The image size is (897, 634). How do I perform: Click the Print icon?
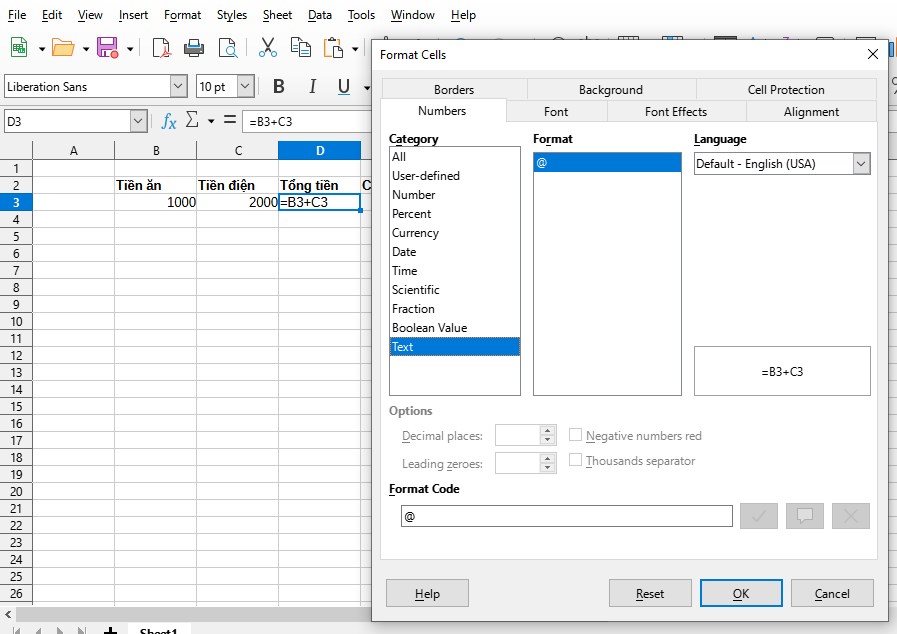(x=193, y=48)
